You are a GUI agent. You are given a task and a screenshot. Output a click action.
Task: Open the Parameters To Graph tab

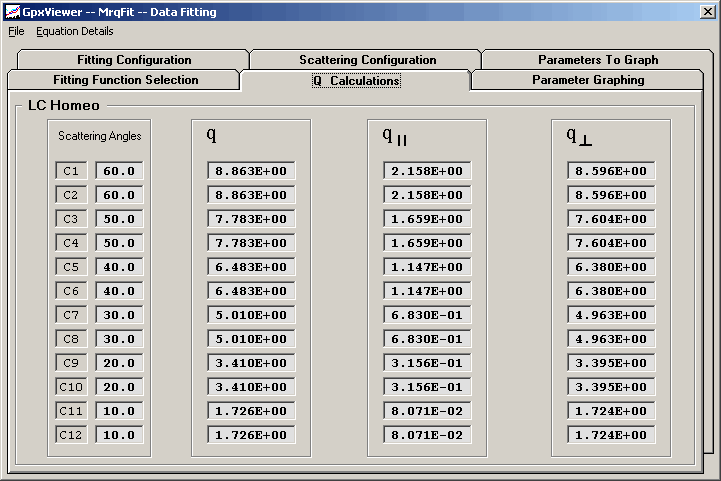pos(598,60)
